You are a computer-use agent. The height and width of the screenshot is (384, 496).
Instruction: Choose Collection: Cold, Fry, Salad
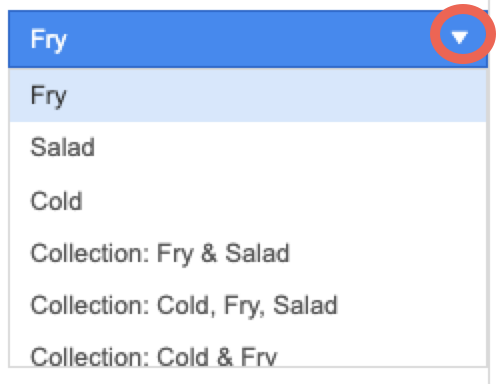[x=248, y=305]
